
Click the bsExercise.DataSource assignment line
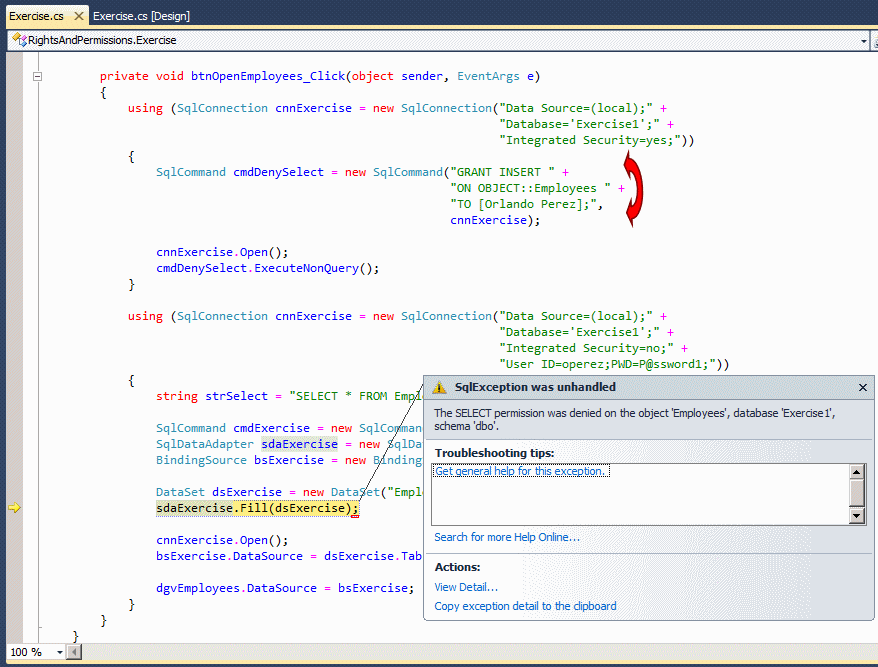coord(289,556)
